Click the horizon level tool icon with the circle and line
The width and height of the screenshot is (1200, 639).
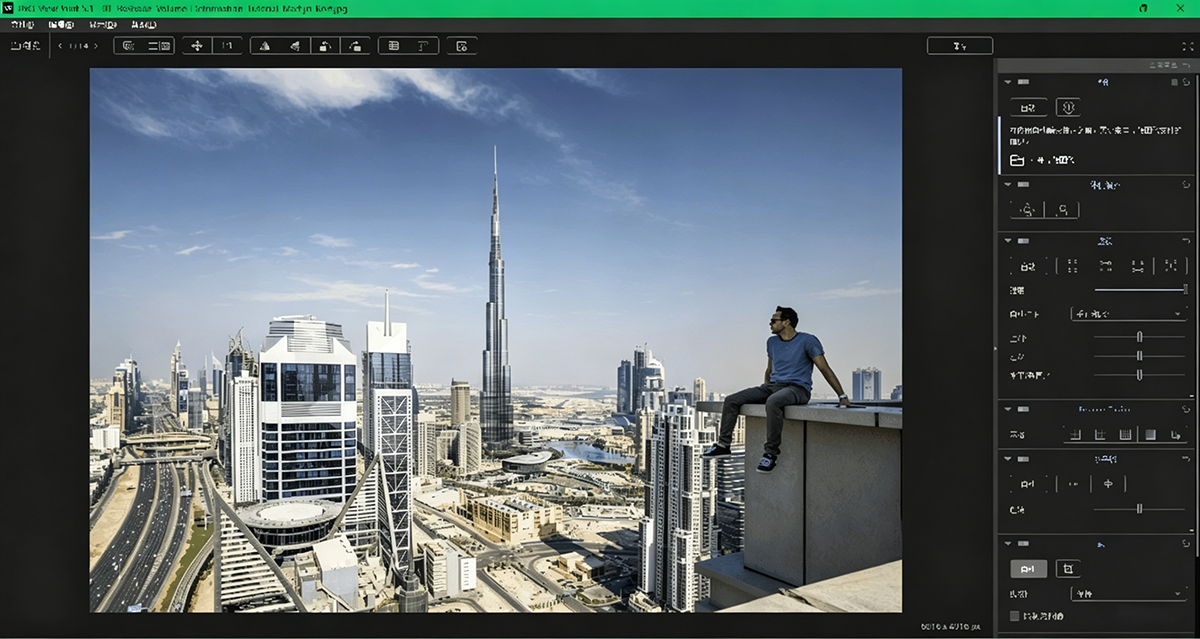[1108, 484]
